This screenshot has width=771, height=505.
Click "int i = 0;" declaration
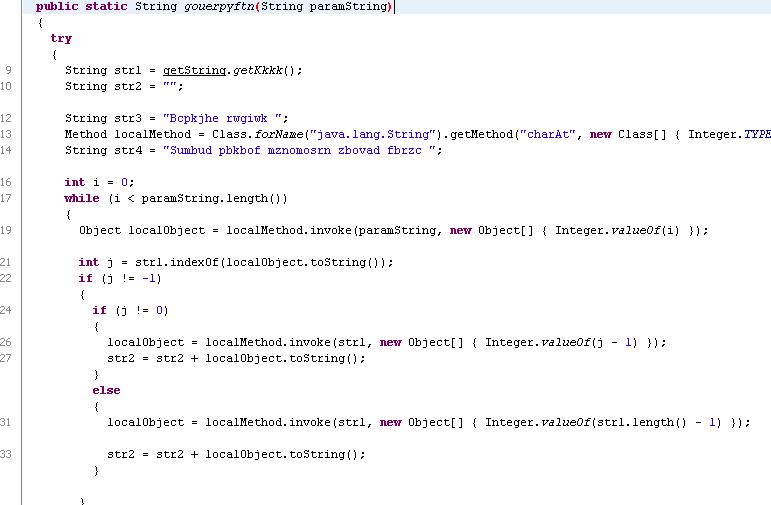99,182
